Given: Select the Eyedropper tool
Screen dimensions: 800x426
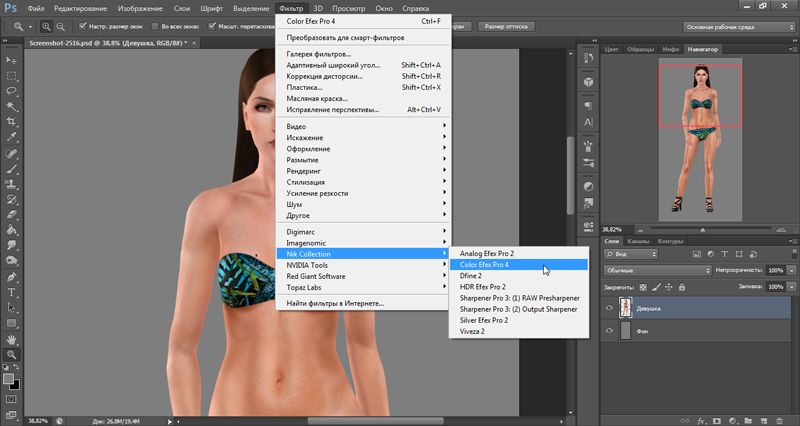Looking at the screenshot, I should pos(11,137).
